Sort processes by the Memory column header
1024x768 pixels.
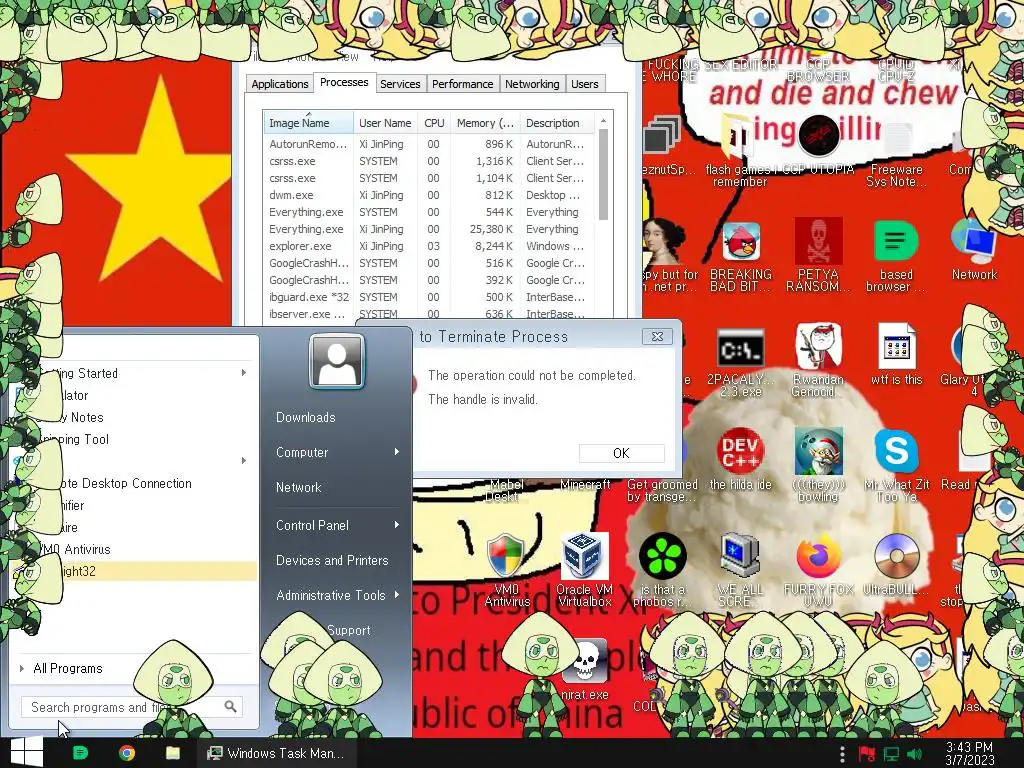[x=485, y=123]
